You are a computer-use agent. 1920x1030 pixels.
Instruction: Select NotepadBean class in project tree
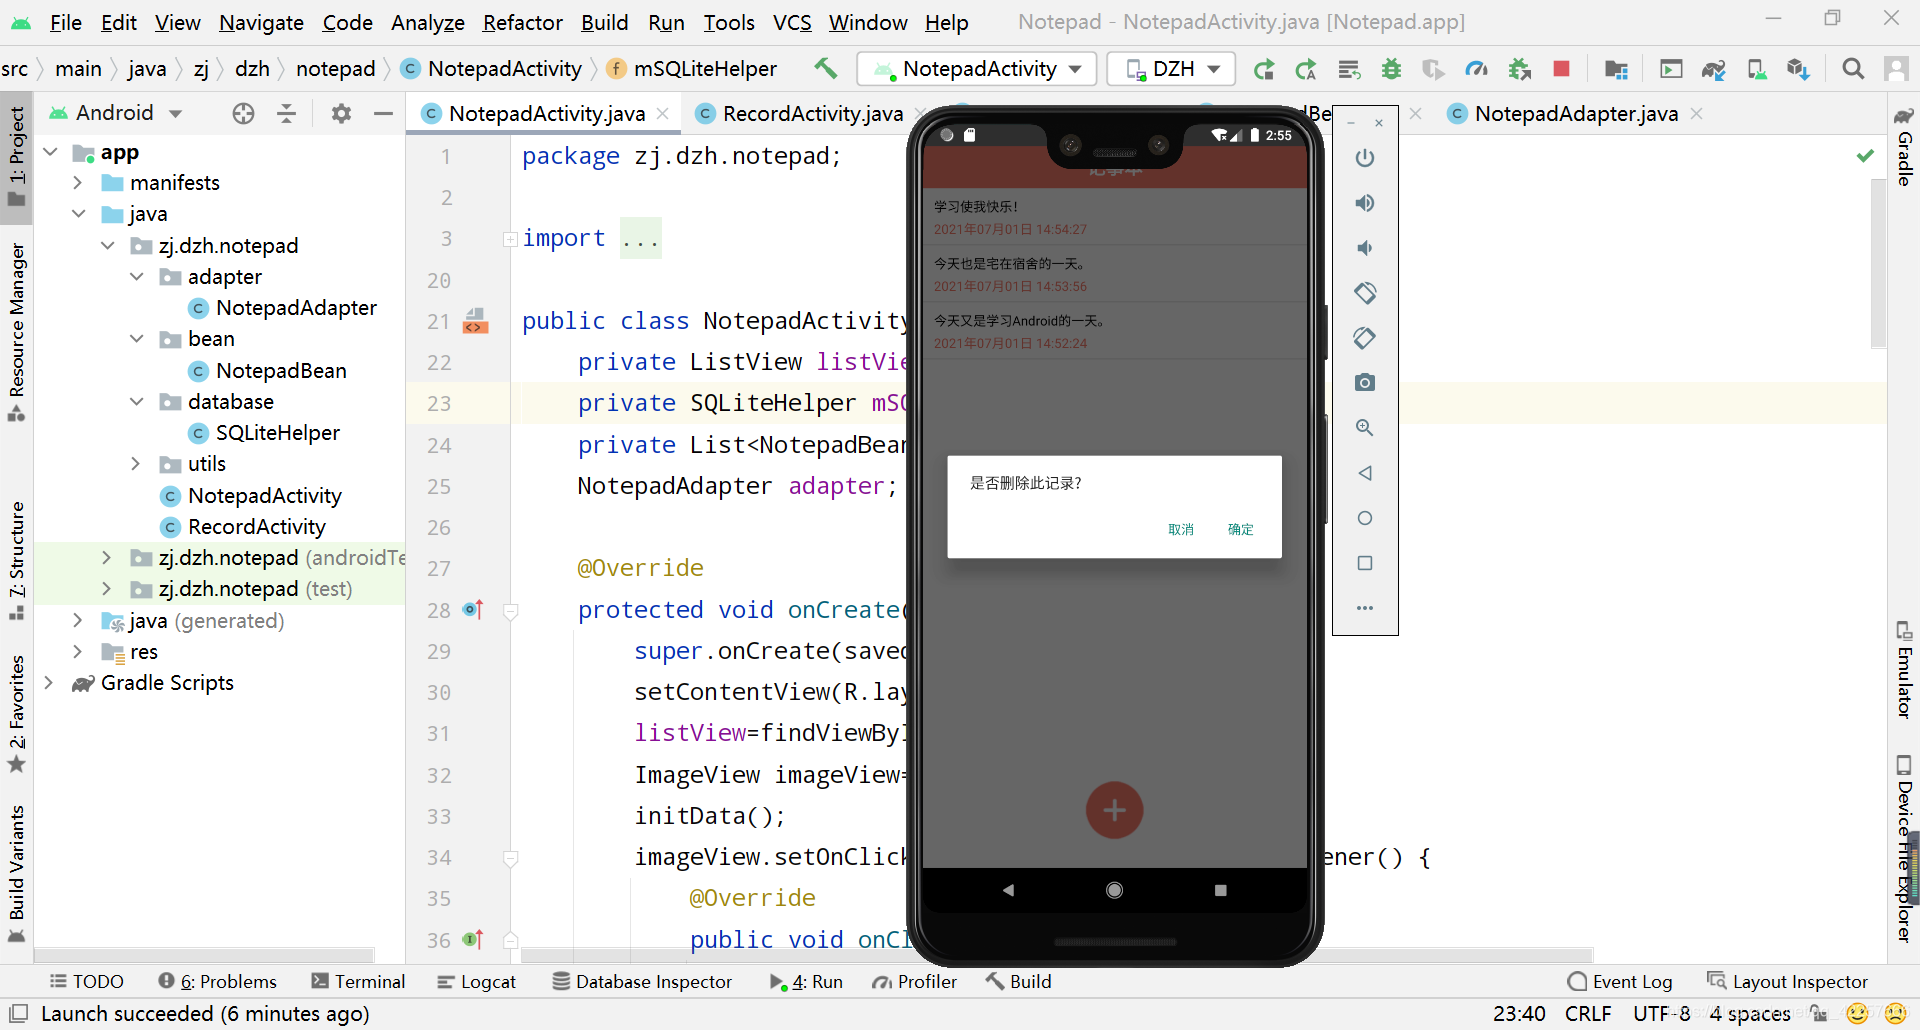coord(281,370)
